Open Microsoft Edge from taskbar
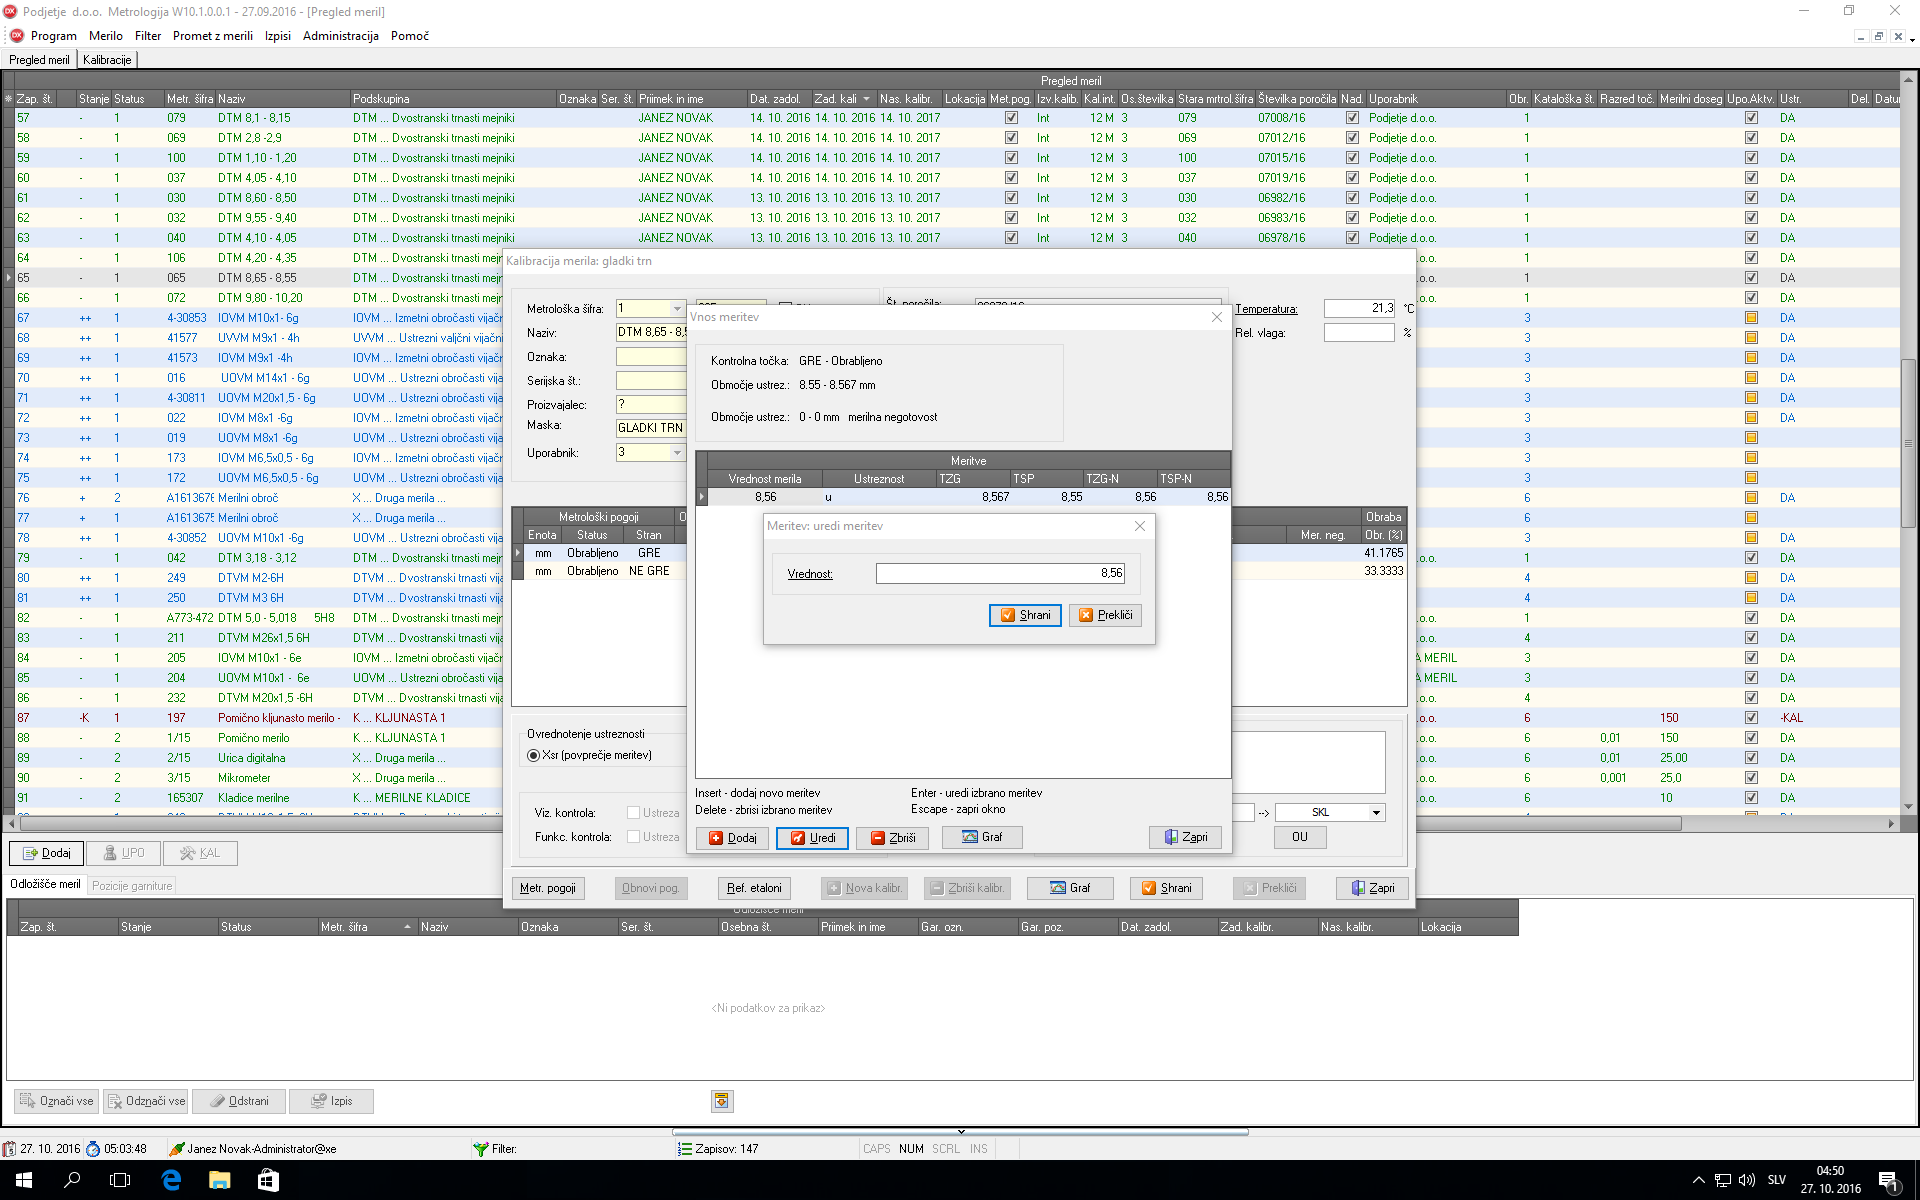Screen dimensions: 1920x1200 pyautogui.click(x=171, y=1180)
